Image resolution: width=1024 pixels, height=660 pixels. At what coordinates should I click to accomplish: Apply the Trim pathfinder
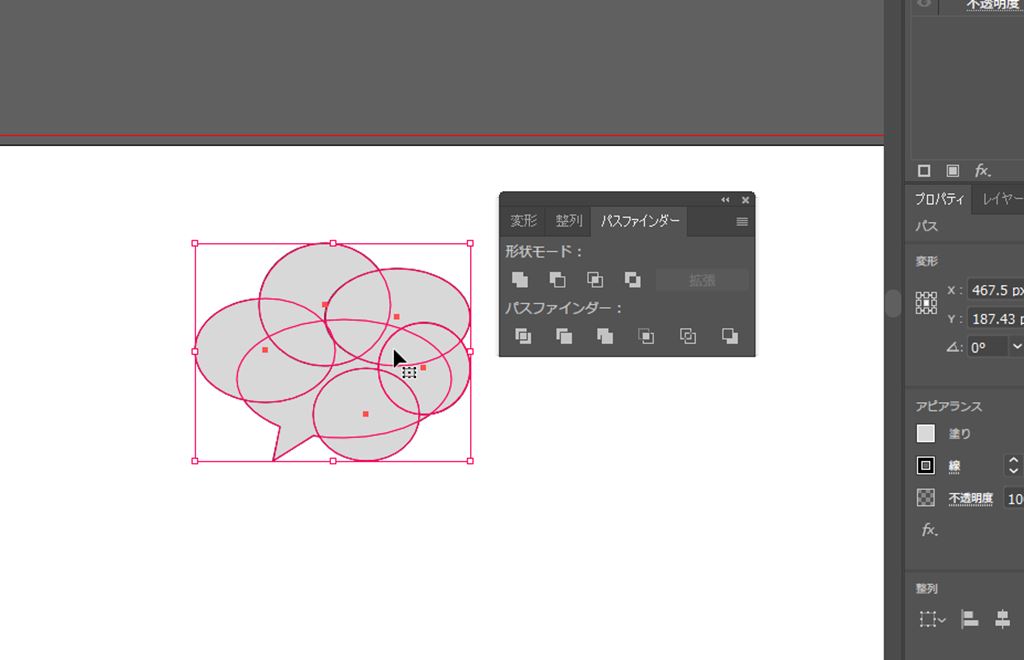564,336
